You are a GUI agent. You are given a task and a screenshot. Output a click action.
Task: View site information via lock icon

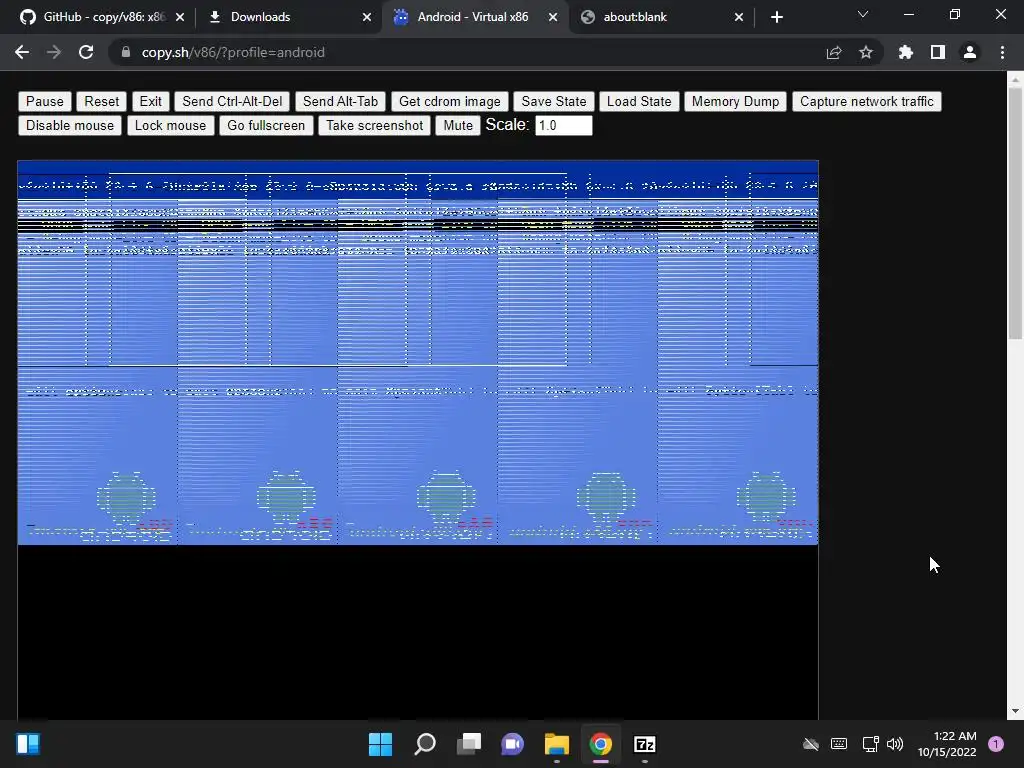(x=126, y=52)
